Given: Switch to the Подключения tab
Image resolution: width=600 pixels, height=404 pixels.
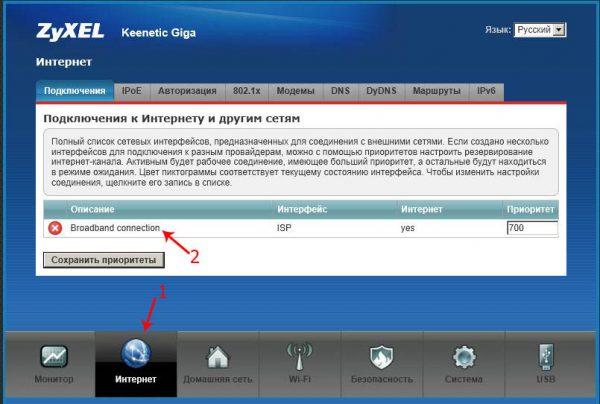Looking at the screenshot, I should 75,91.
